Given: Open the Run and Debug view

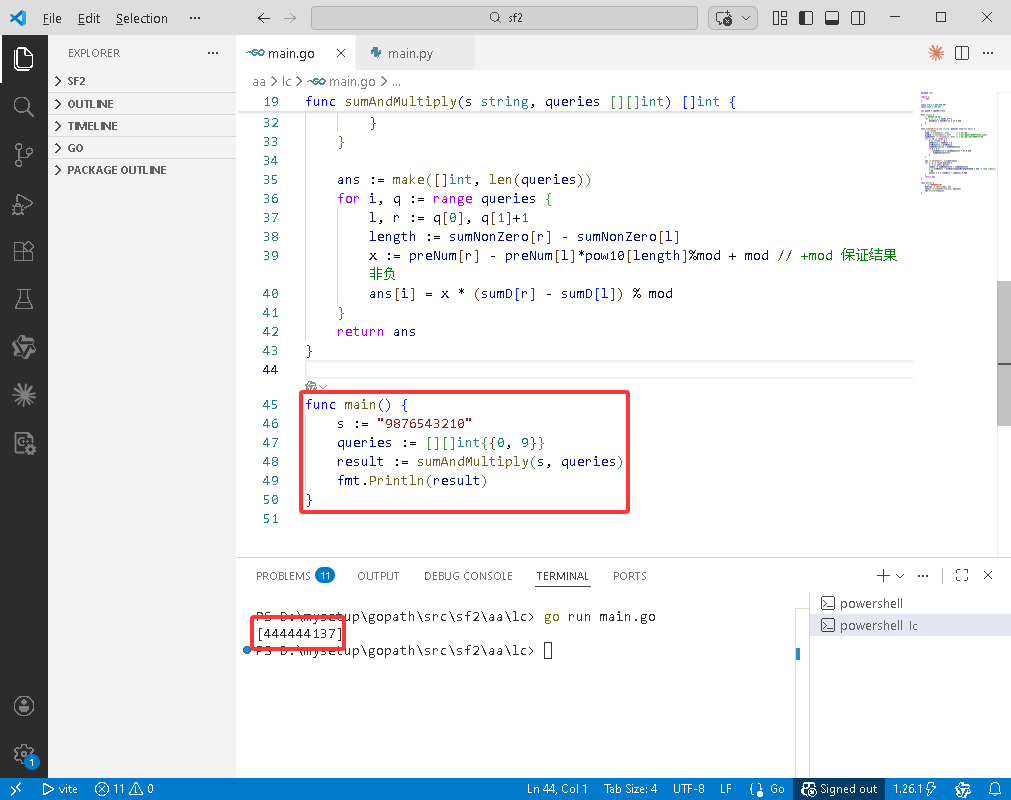Looking at the screenshot, I should tap(23, 204).
